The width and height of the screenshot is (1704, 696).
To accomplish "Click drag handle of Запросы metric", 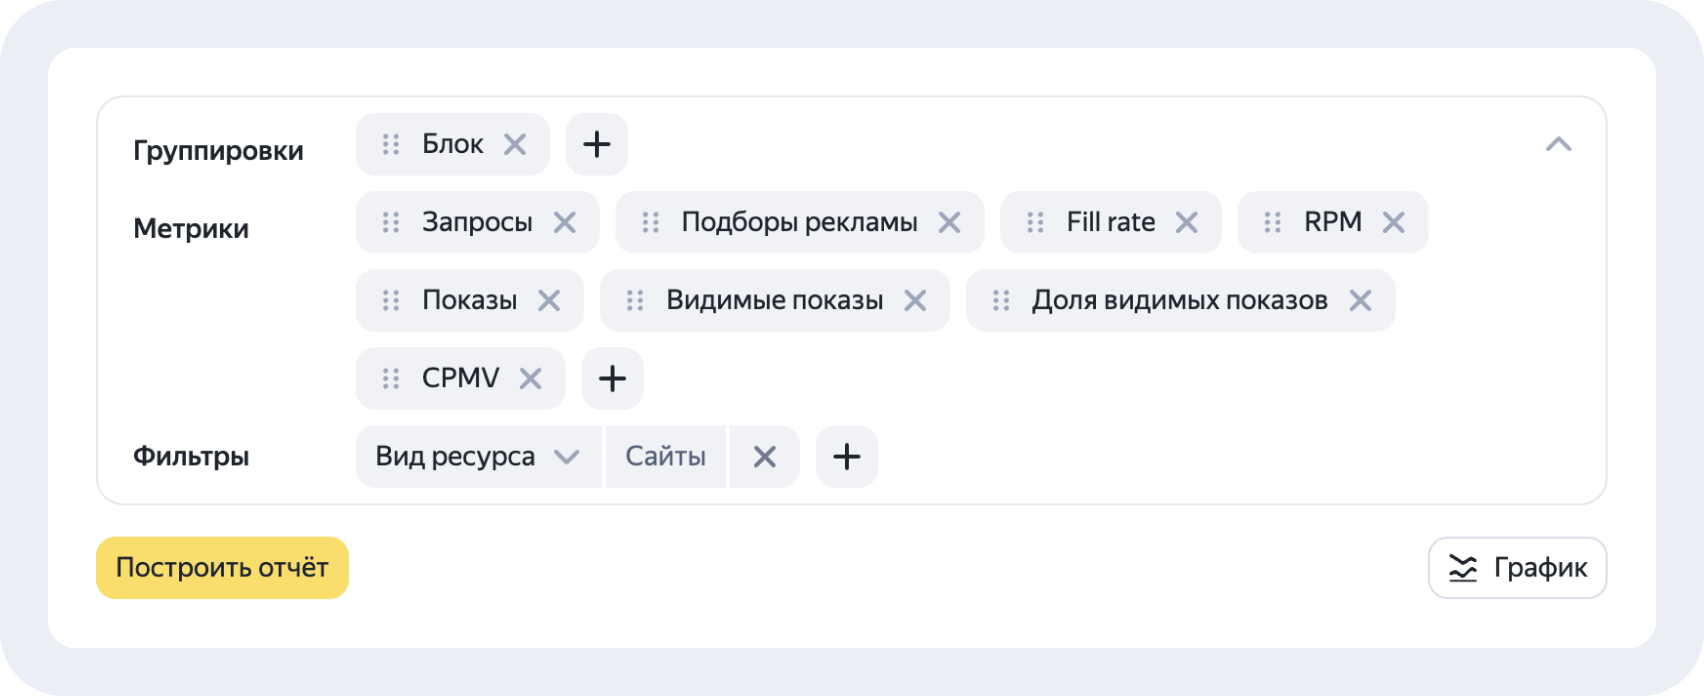I will click(391, 223).
